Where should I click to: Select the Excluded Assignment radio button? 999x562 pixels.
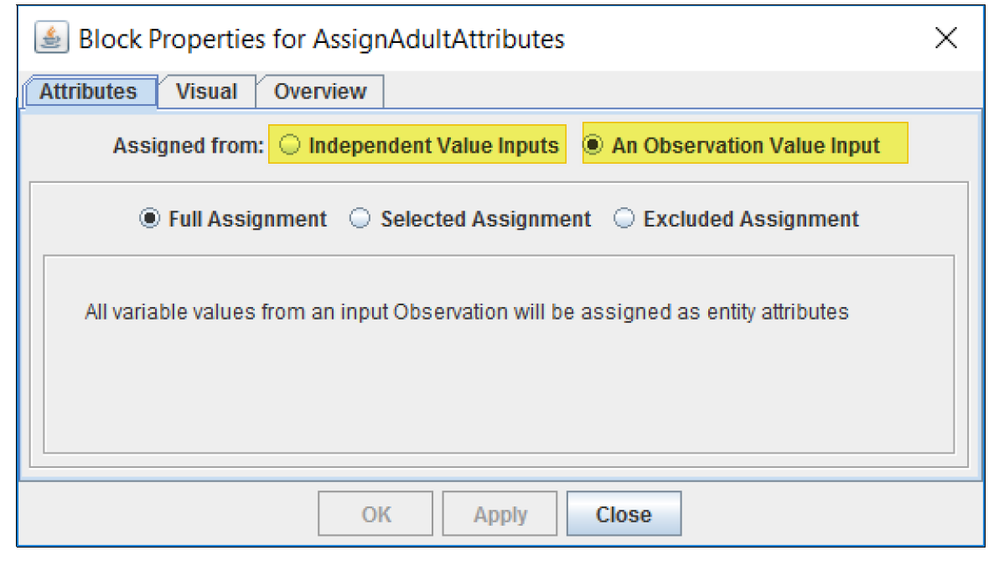624,219
